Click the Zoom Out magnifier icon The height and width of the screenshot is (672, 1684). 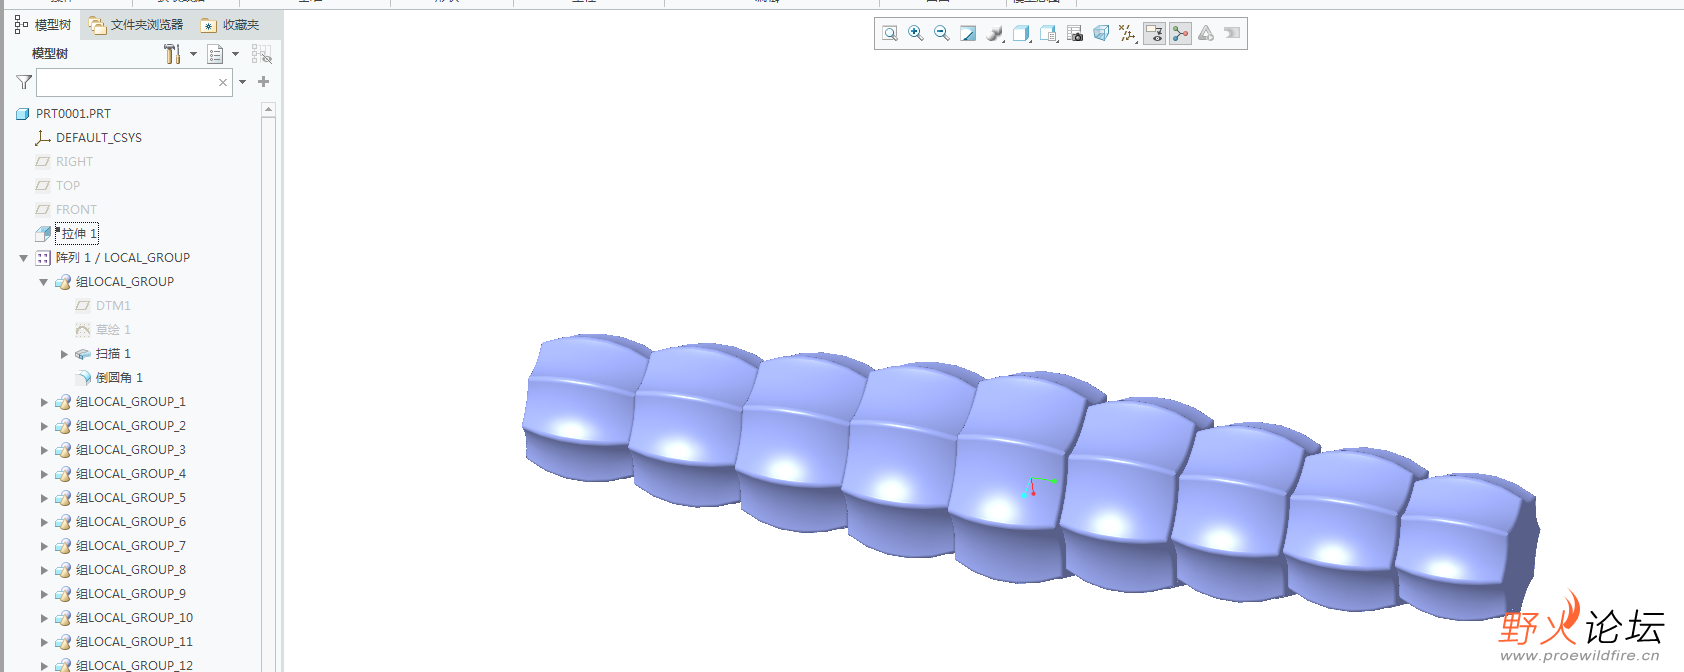(x=941, y=34)
